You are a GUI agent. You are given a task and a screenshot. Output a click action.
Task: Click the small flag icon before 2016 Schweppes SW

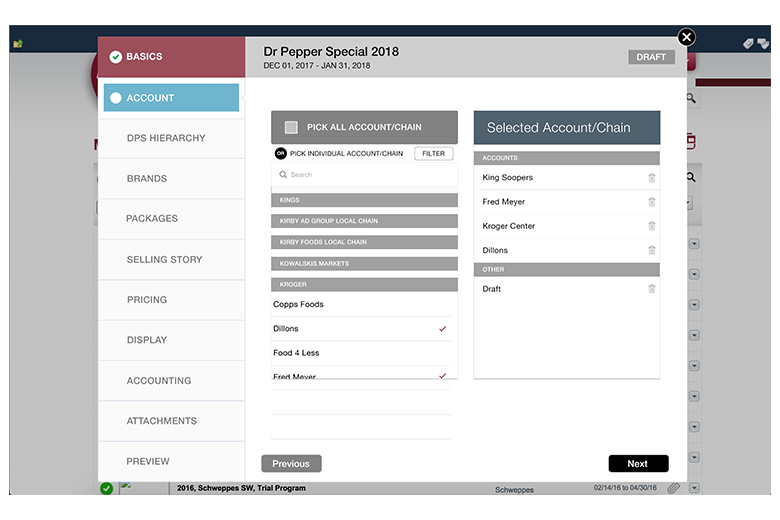pos(126,486)
